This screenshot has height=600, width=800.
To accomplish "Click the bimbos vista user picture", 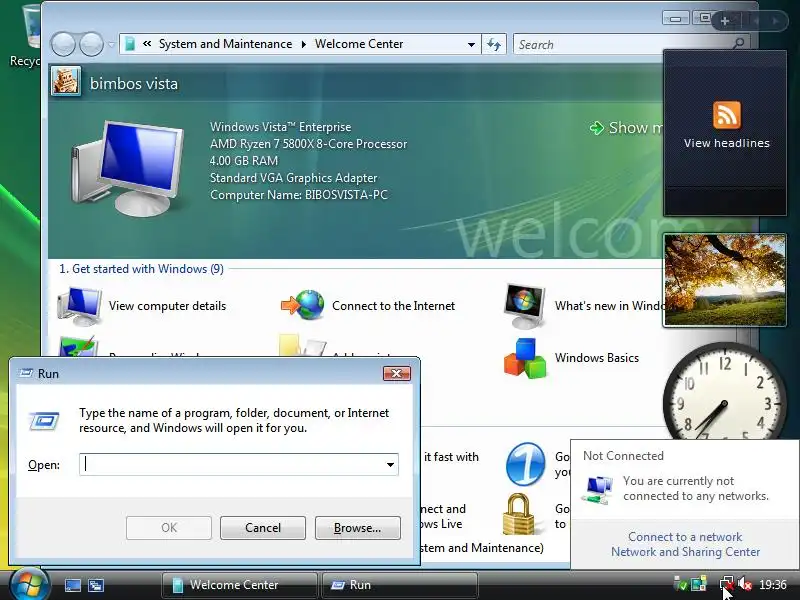I will pyautogui.click(x=66, y=82).
